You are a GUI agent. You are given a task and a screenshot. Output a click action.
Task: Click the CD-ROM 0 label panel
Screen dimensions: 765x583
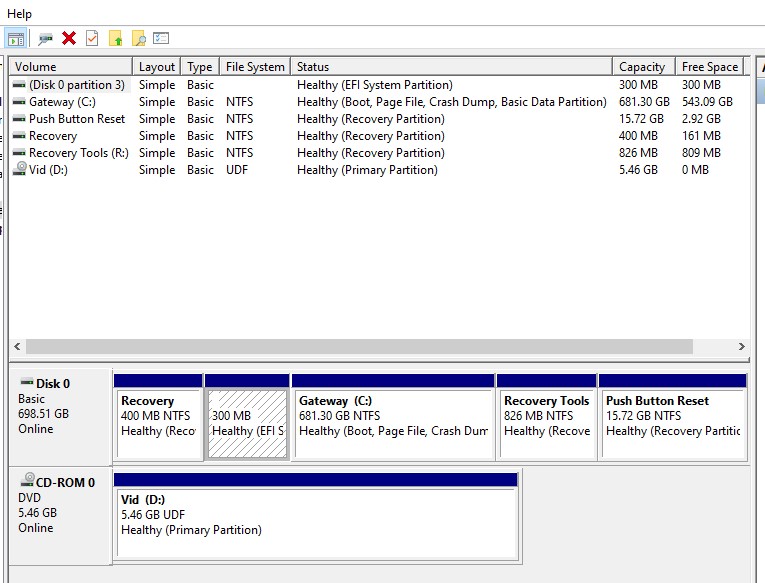tap(61, 516)
